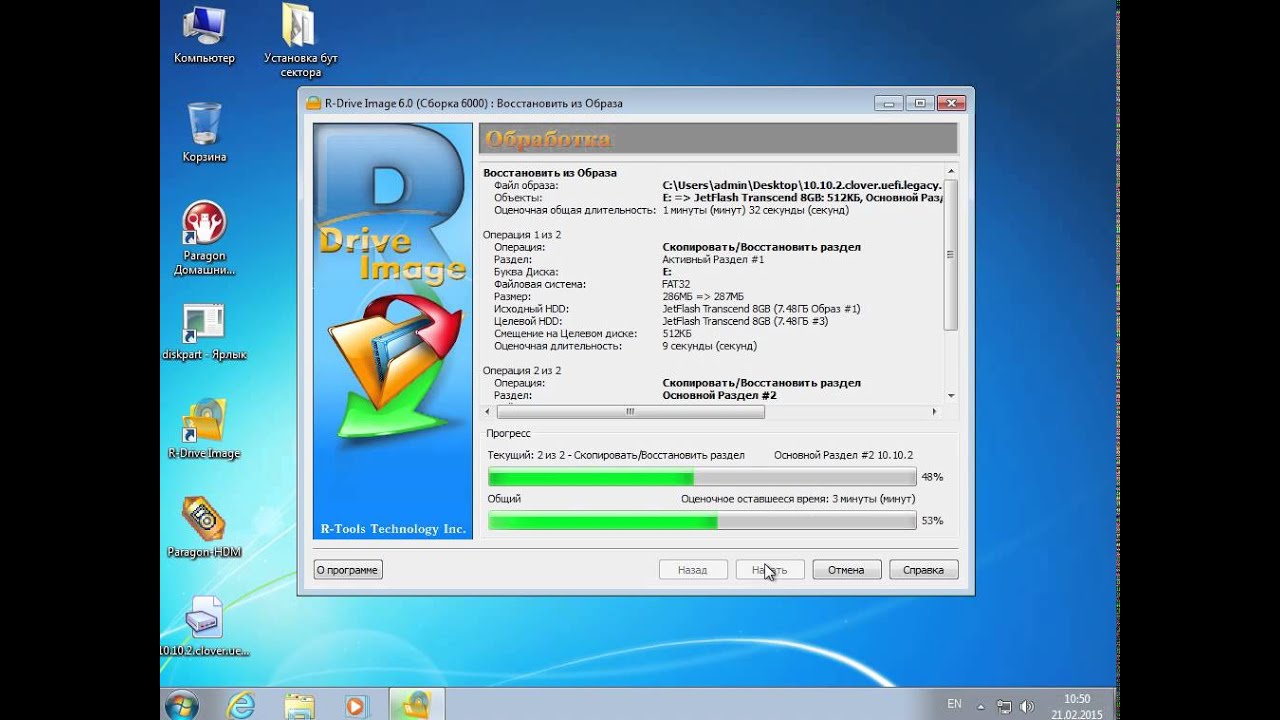Click the Основной Раздел #2 value

(x=719, y=396)
